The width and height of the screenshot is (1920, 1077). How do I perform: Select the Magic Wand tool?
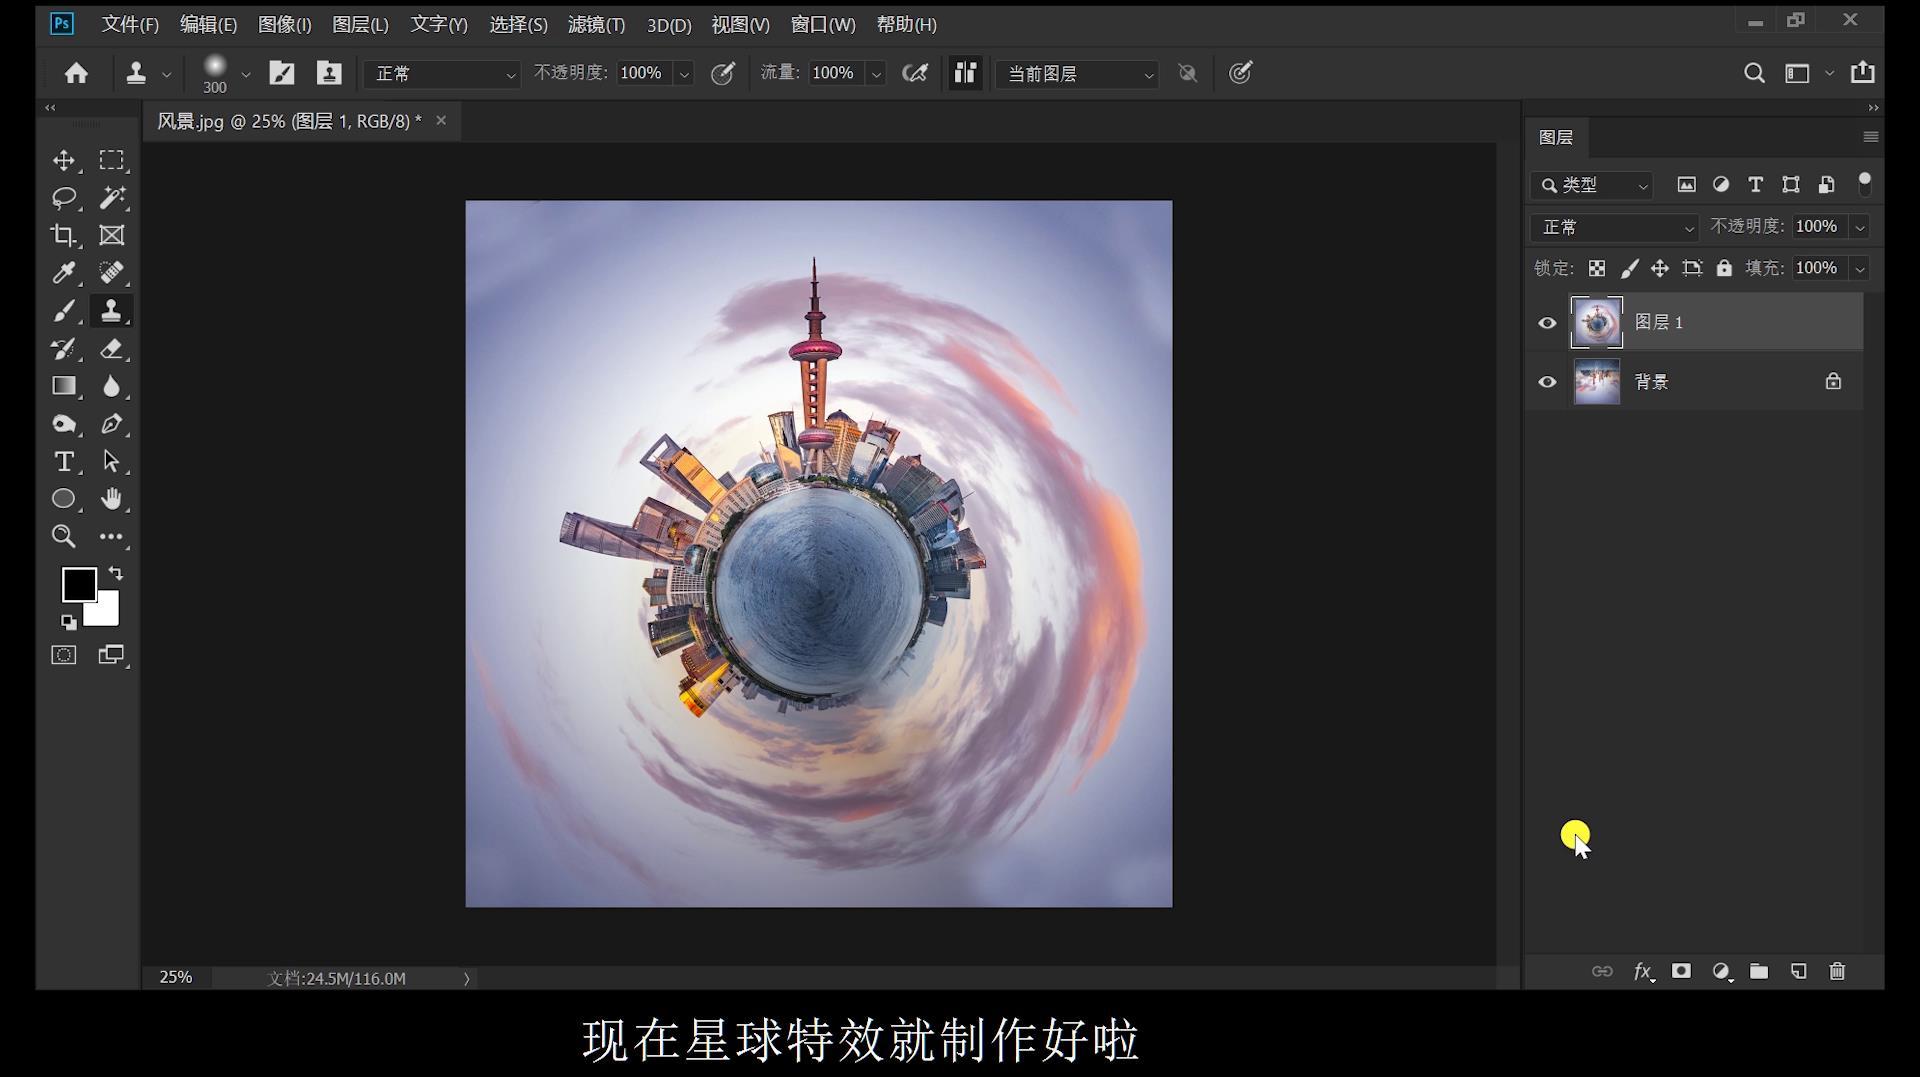click(111, 198)
